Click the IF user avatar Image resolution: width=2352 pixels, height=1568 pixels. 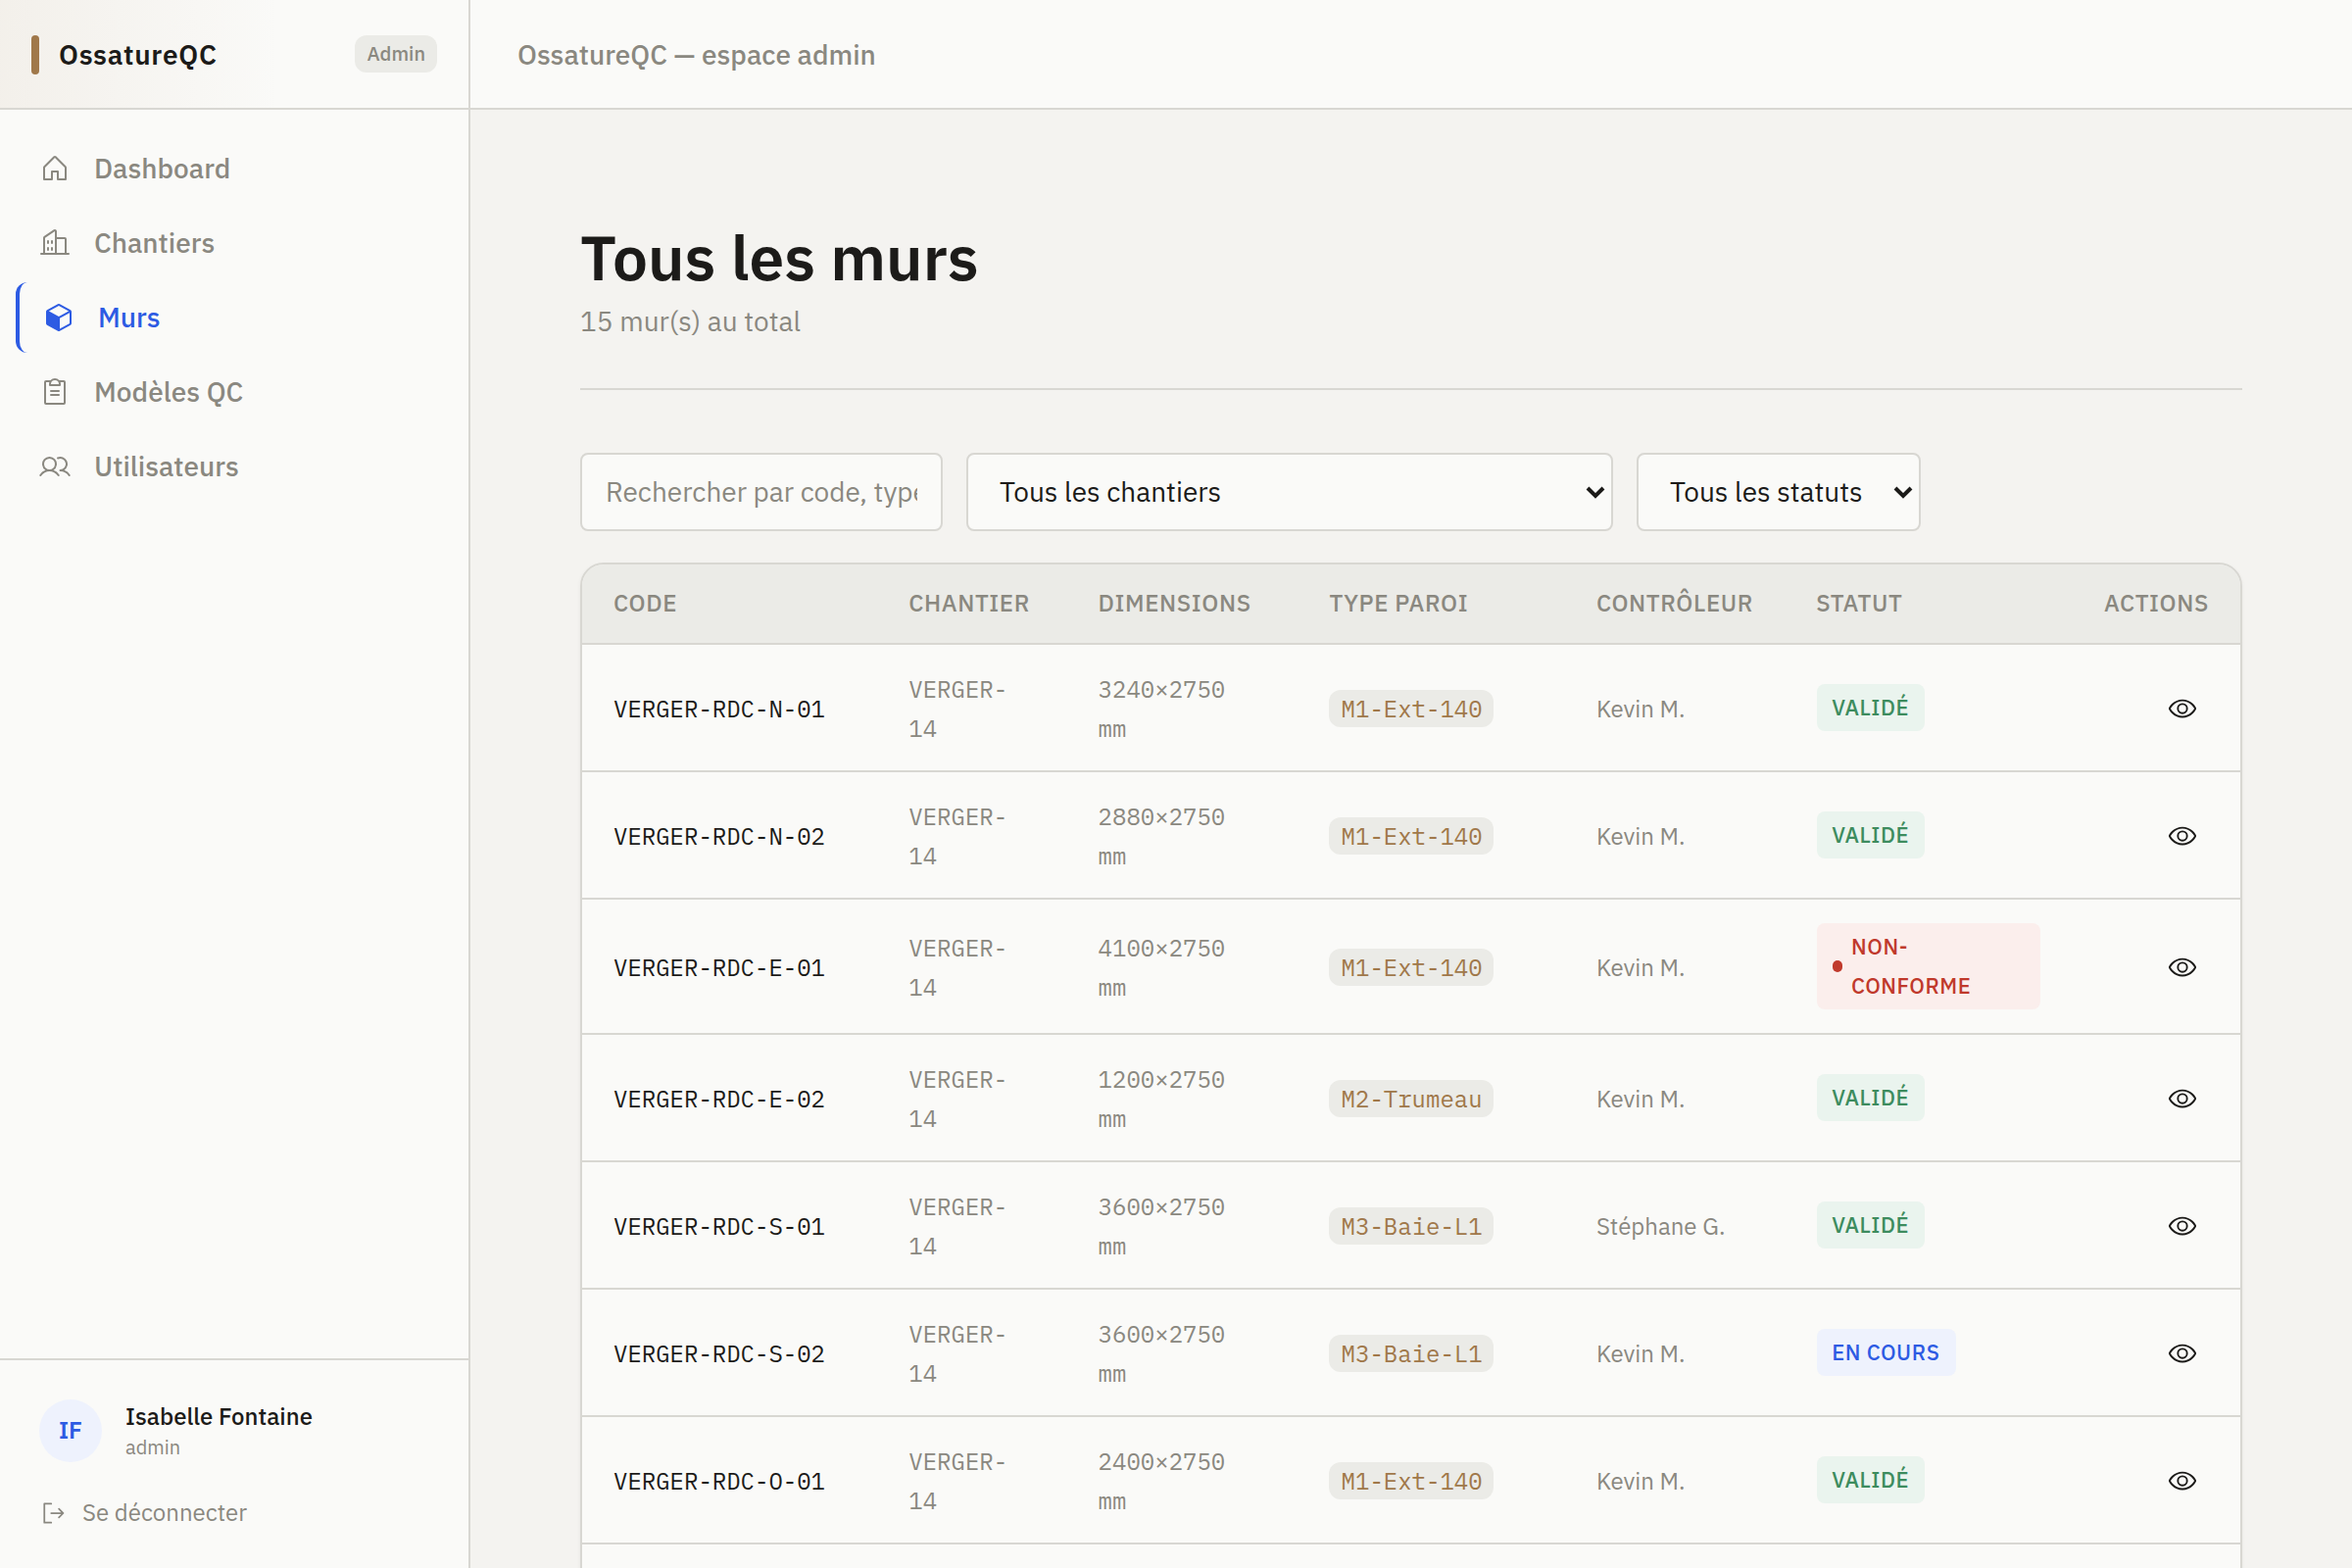(70, 1430)
